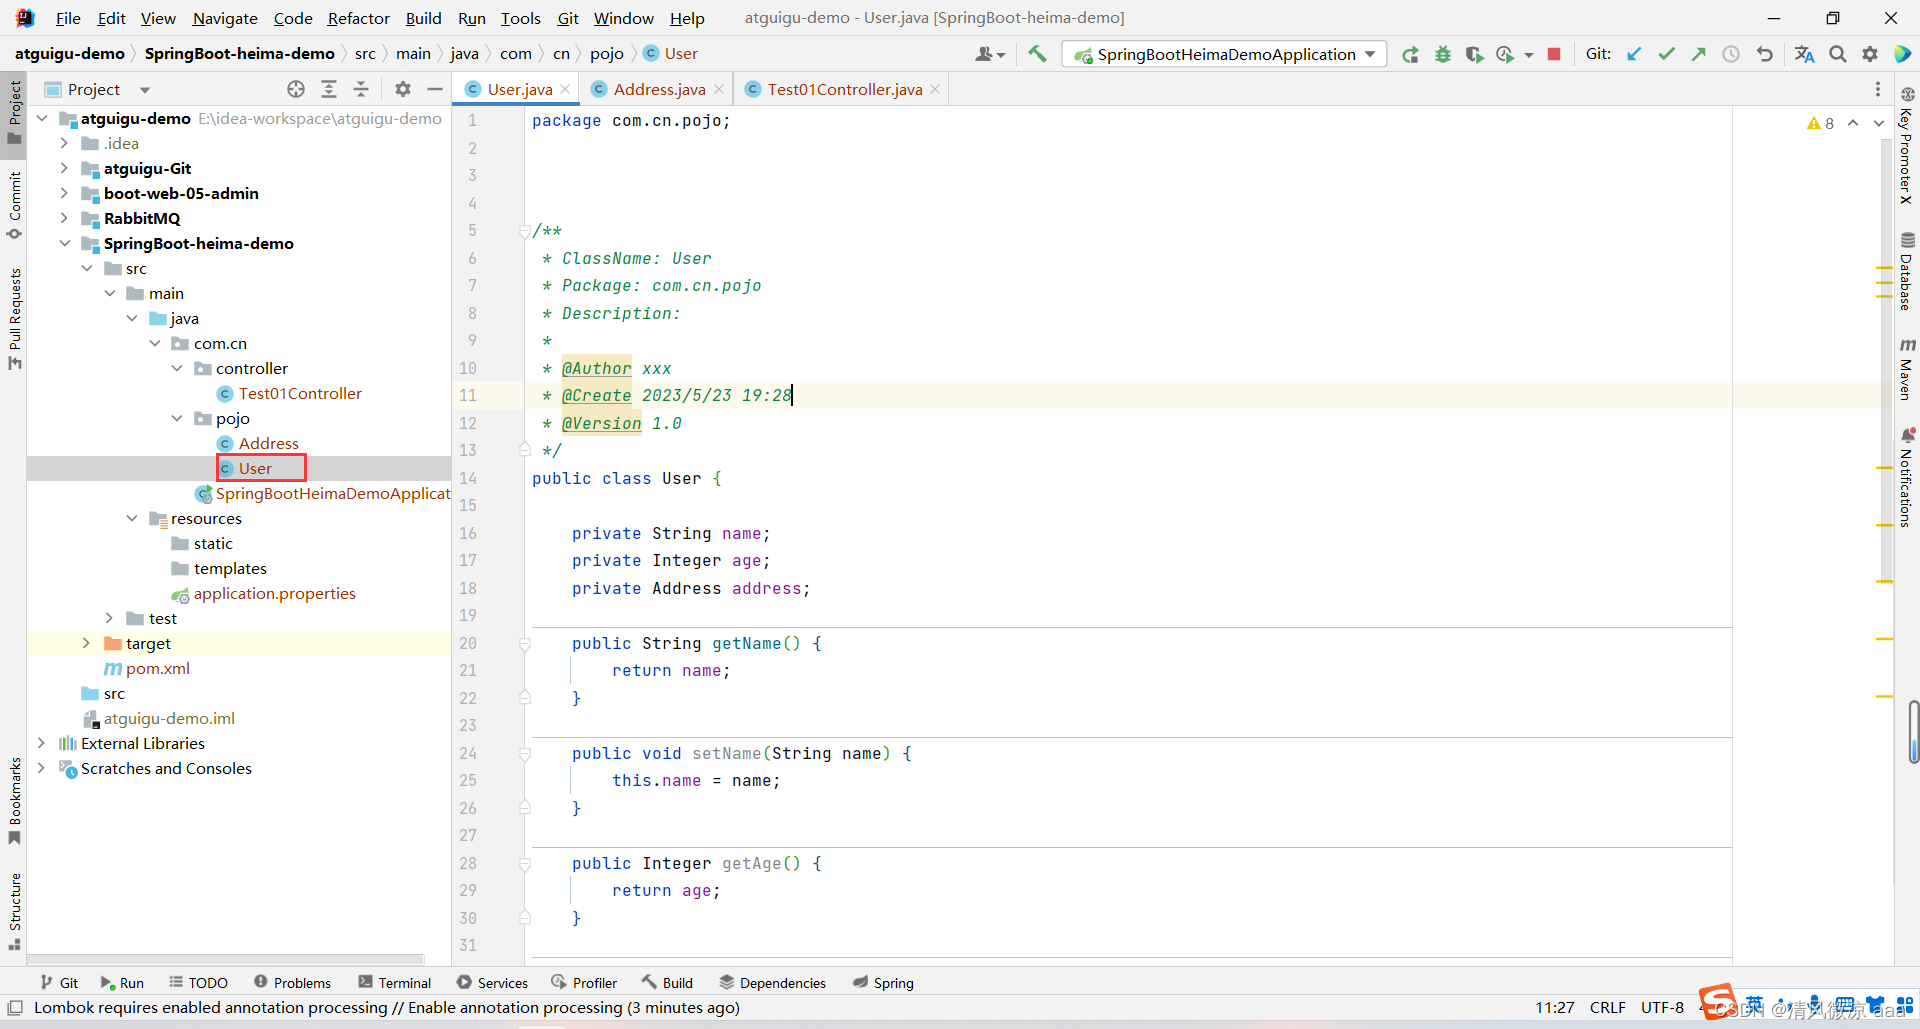Viewport: 1920px width, 1029px height.
Task: Open Key Promoter X side panel
Action: click(1907, 145)
